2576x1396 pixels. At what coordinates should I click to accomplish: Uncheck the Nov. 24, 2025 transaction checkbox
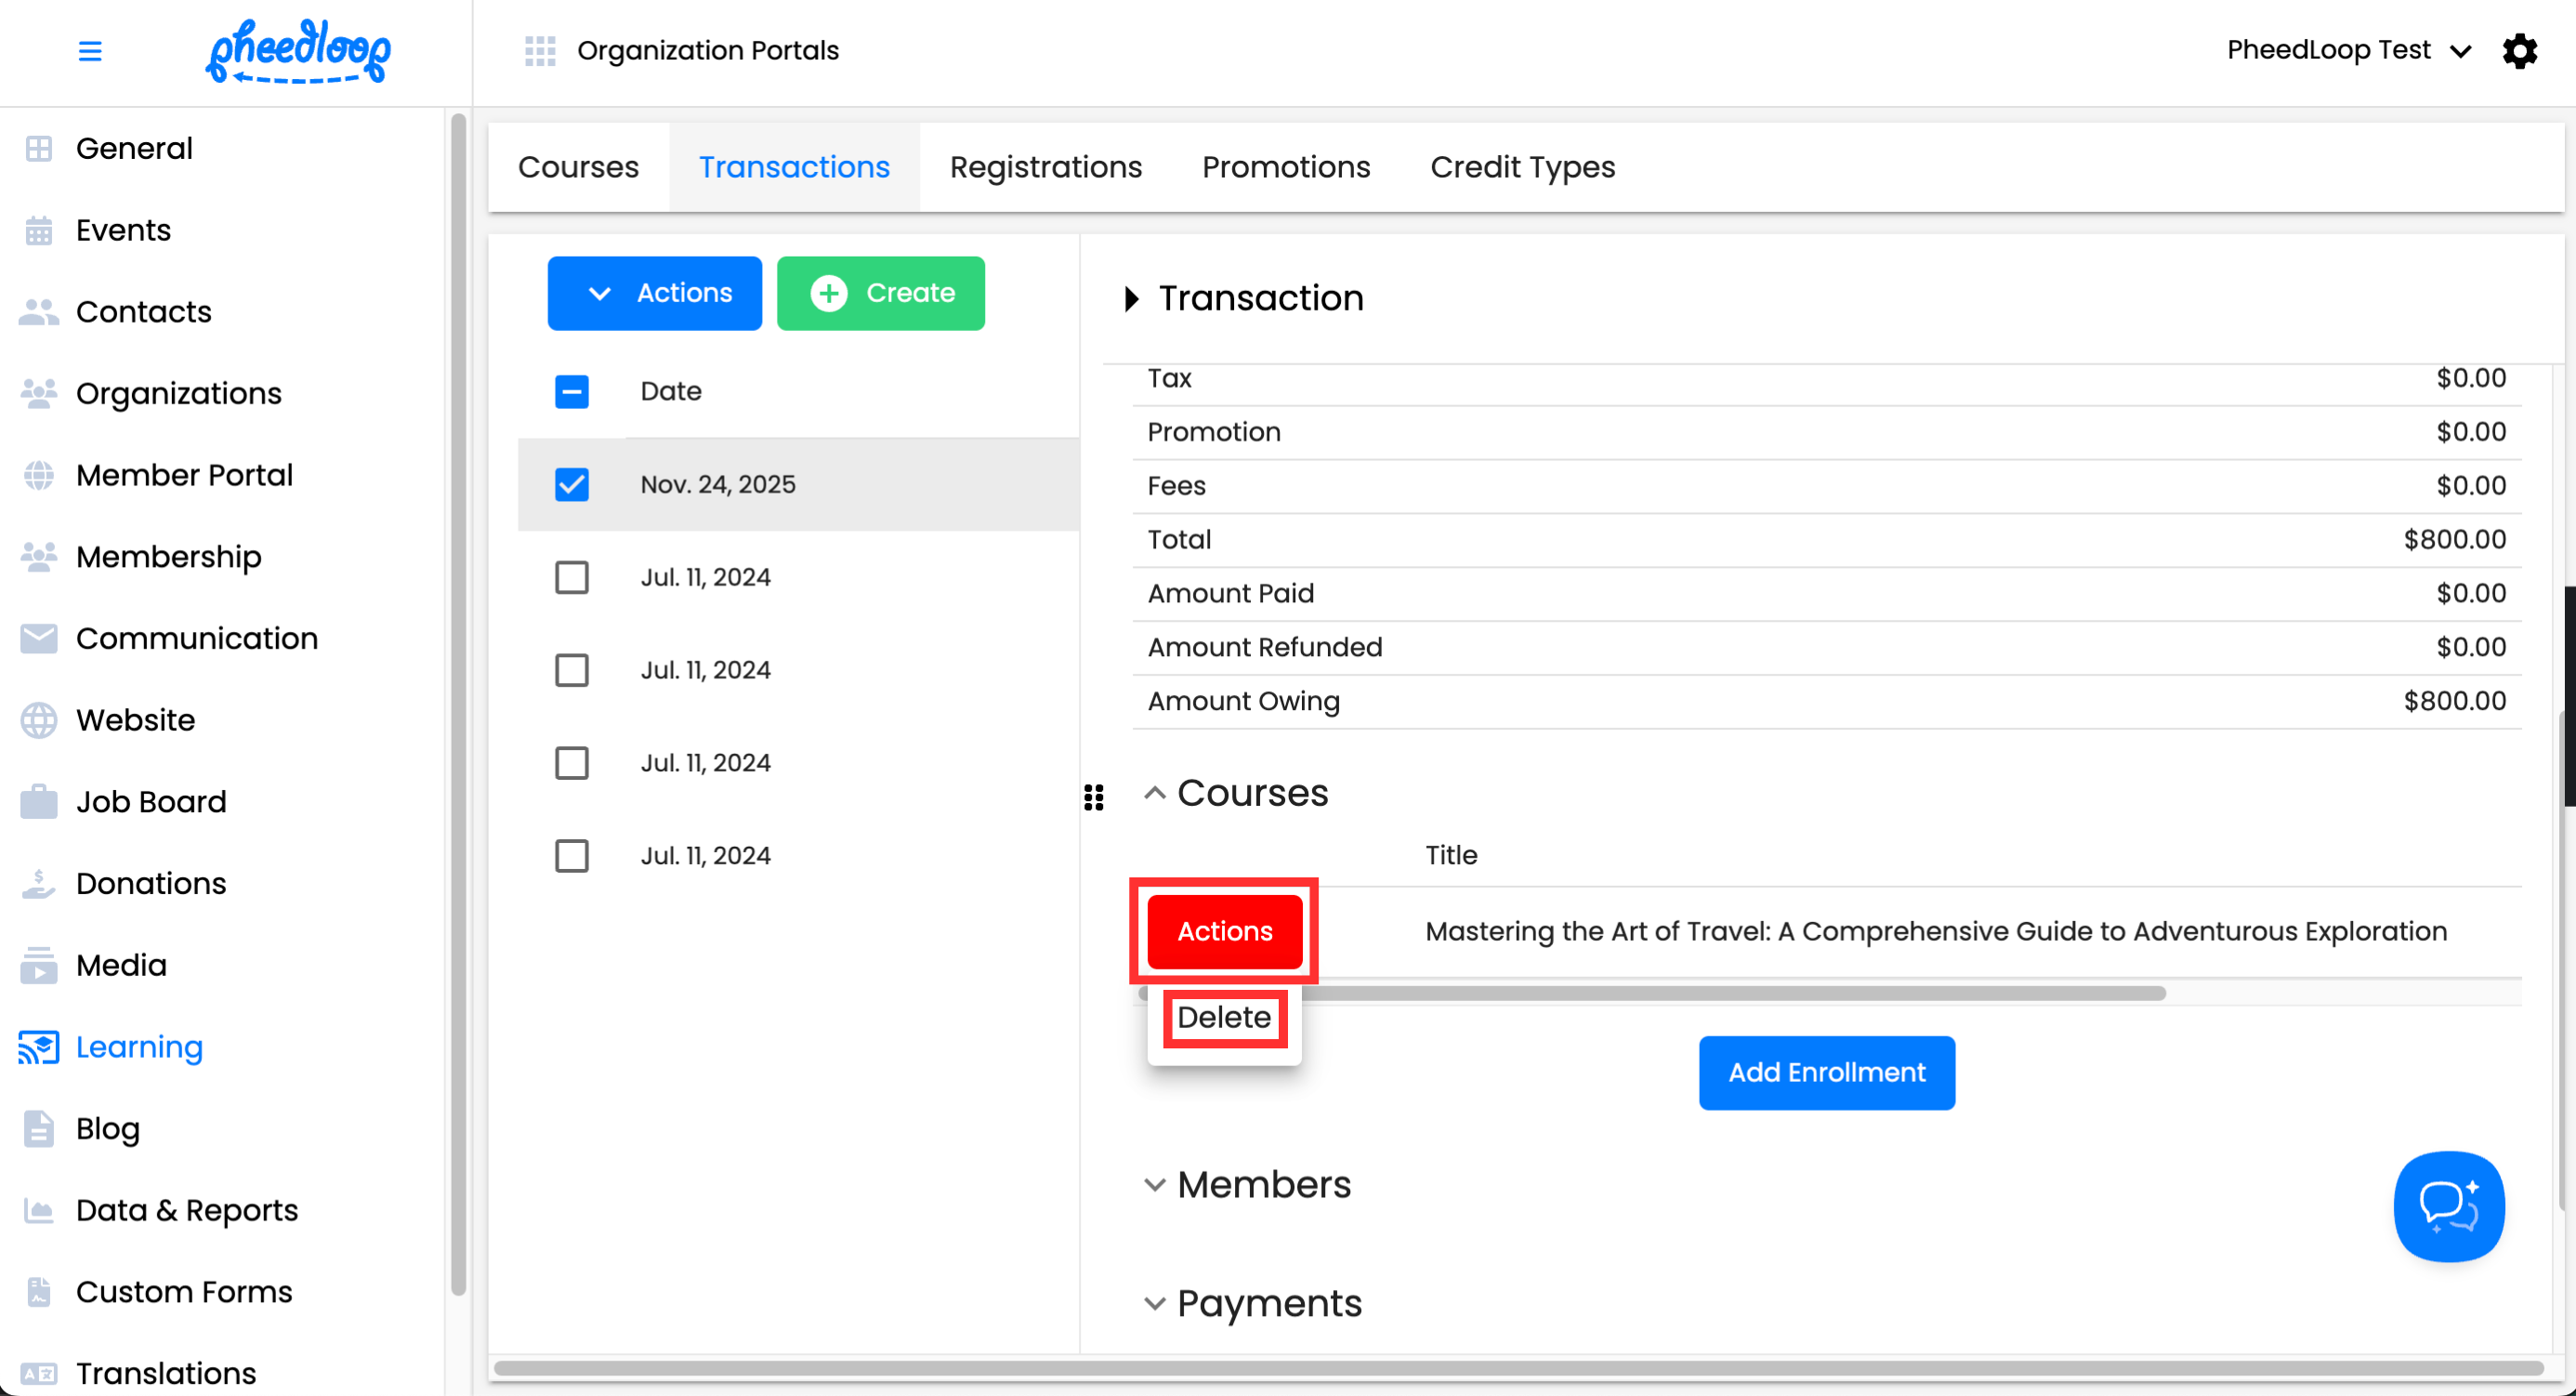tap(572, 484)
